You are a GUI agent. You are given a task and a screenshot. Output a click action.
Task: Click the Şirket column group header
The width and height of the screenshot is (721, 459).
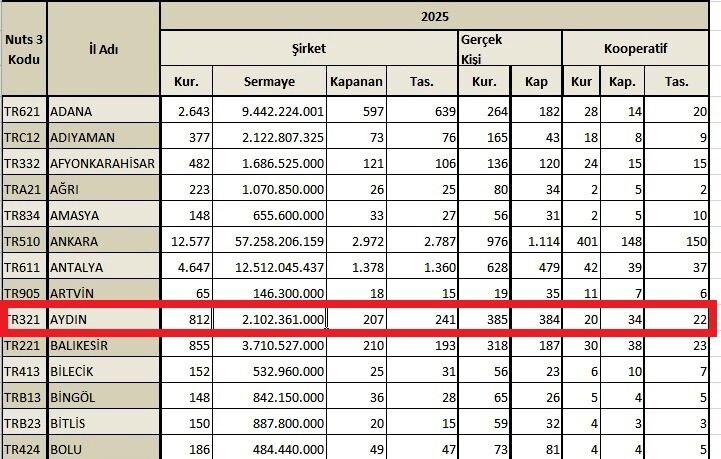[309, 48]
